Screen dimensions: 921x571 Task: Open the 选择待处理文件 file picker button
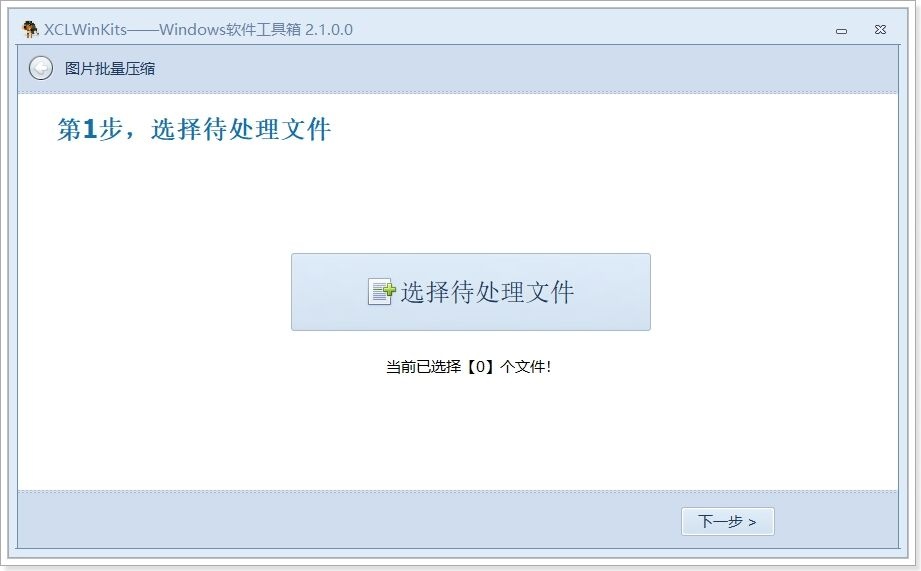point(470,292)
